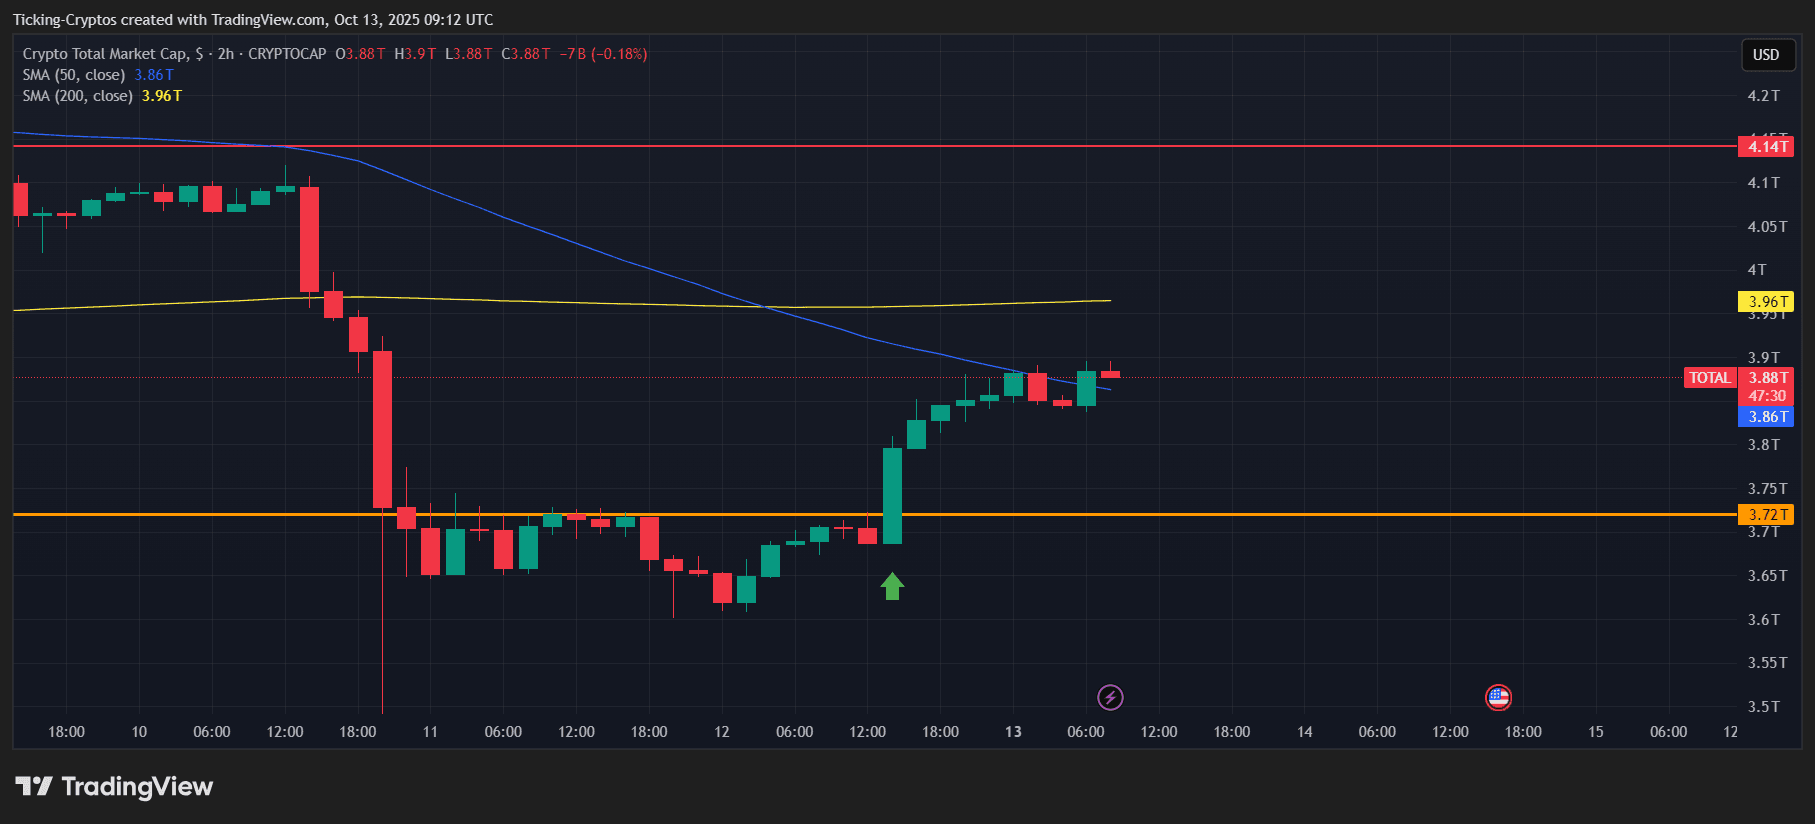The height and width of the screenshot is (824, 1815).
Task: Click the red 4.14T price label
Action: [x=1767, y=147]
